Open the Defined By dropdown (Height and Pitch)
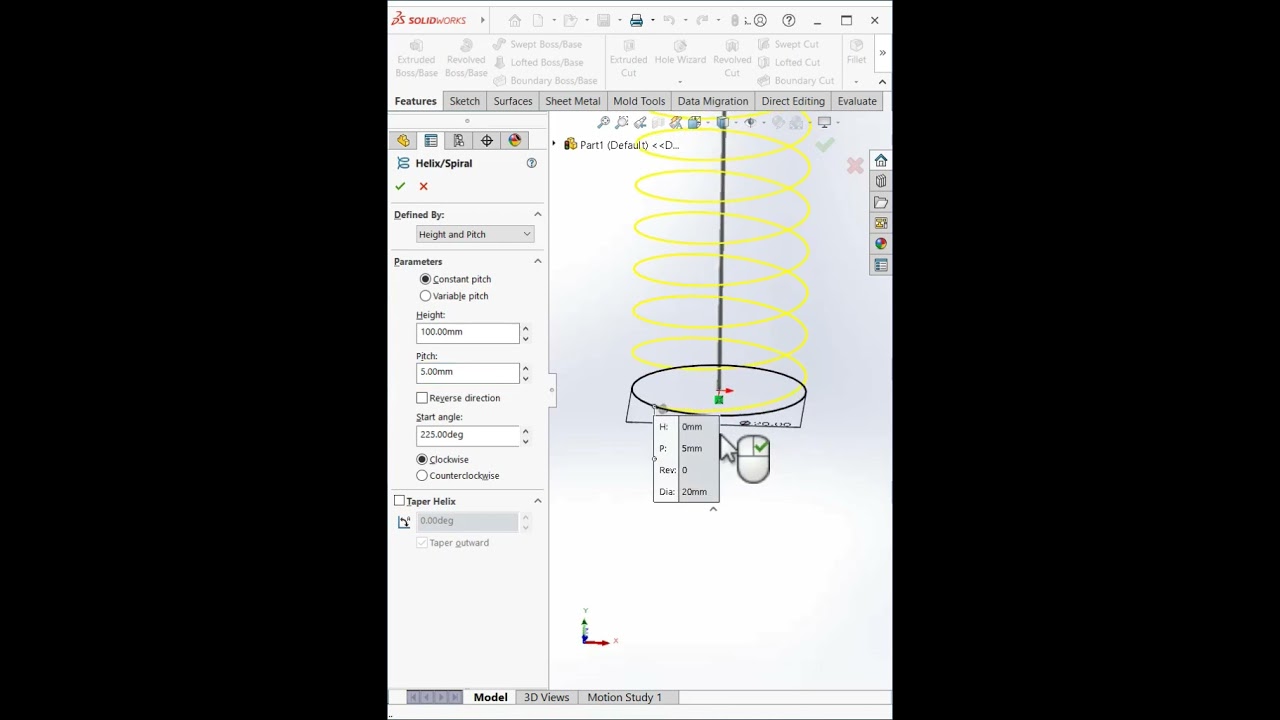The width and height of the screenshot is (1280, 720). coord(475,234)
